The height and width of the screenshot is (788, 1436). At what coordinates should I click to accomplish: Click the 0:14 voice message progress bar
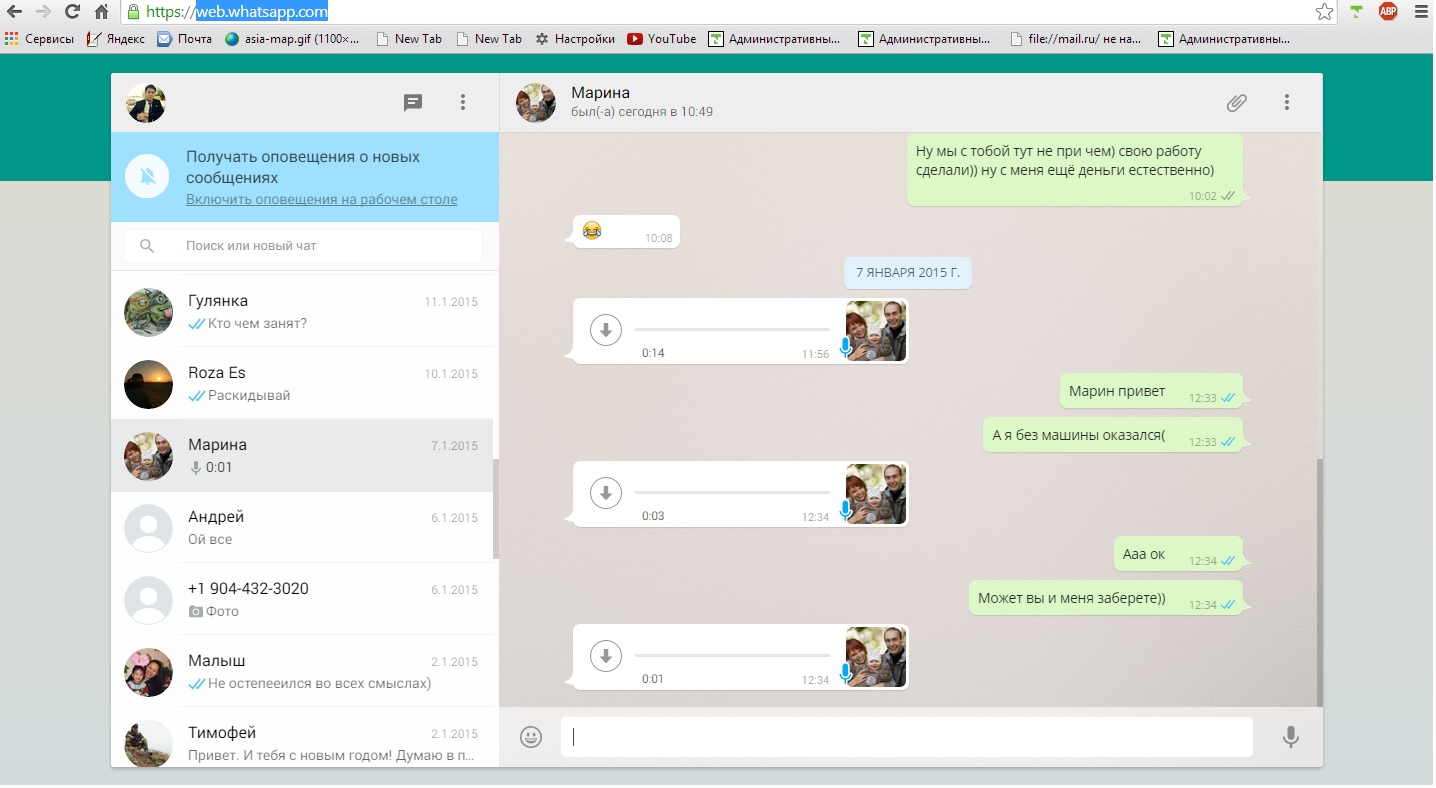coord(732,329)
